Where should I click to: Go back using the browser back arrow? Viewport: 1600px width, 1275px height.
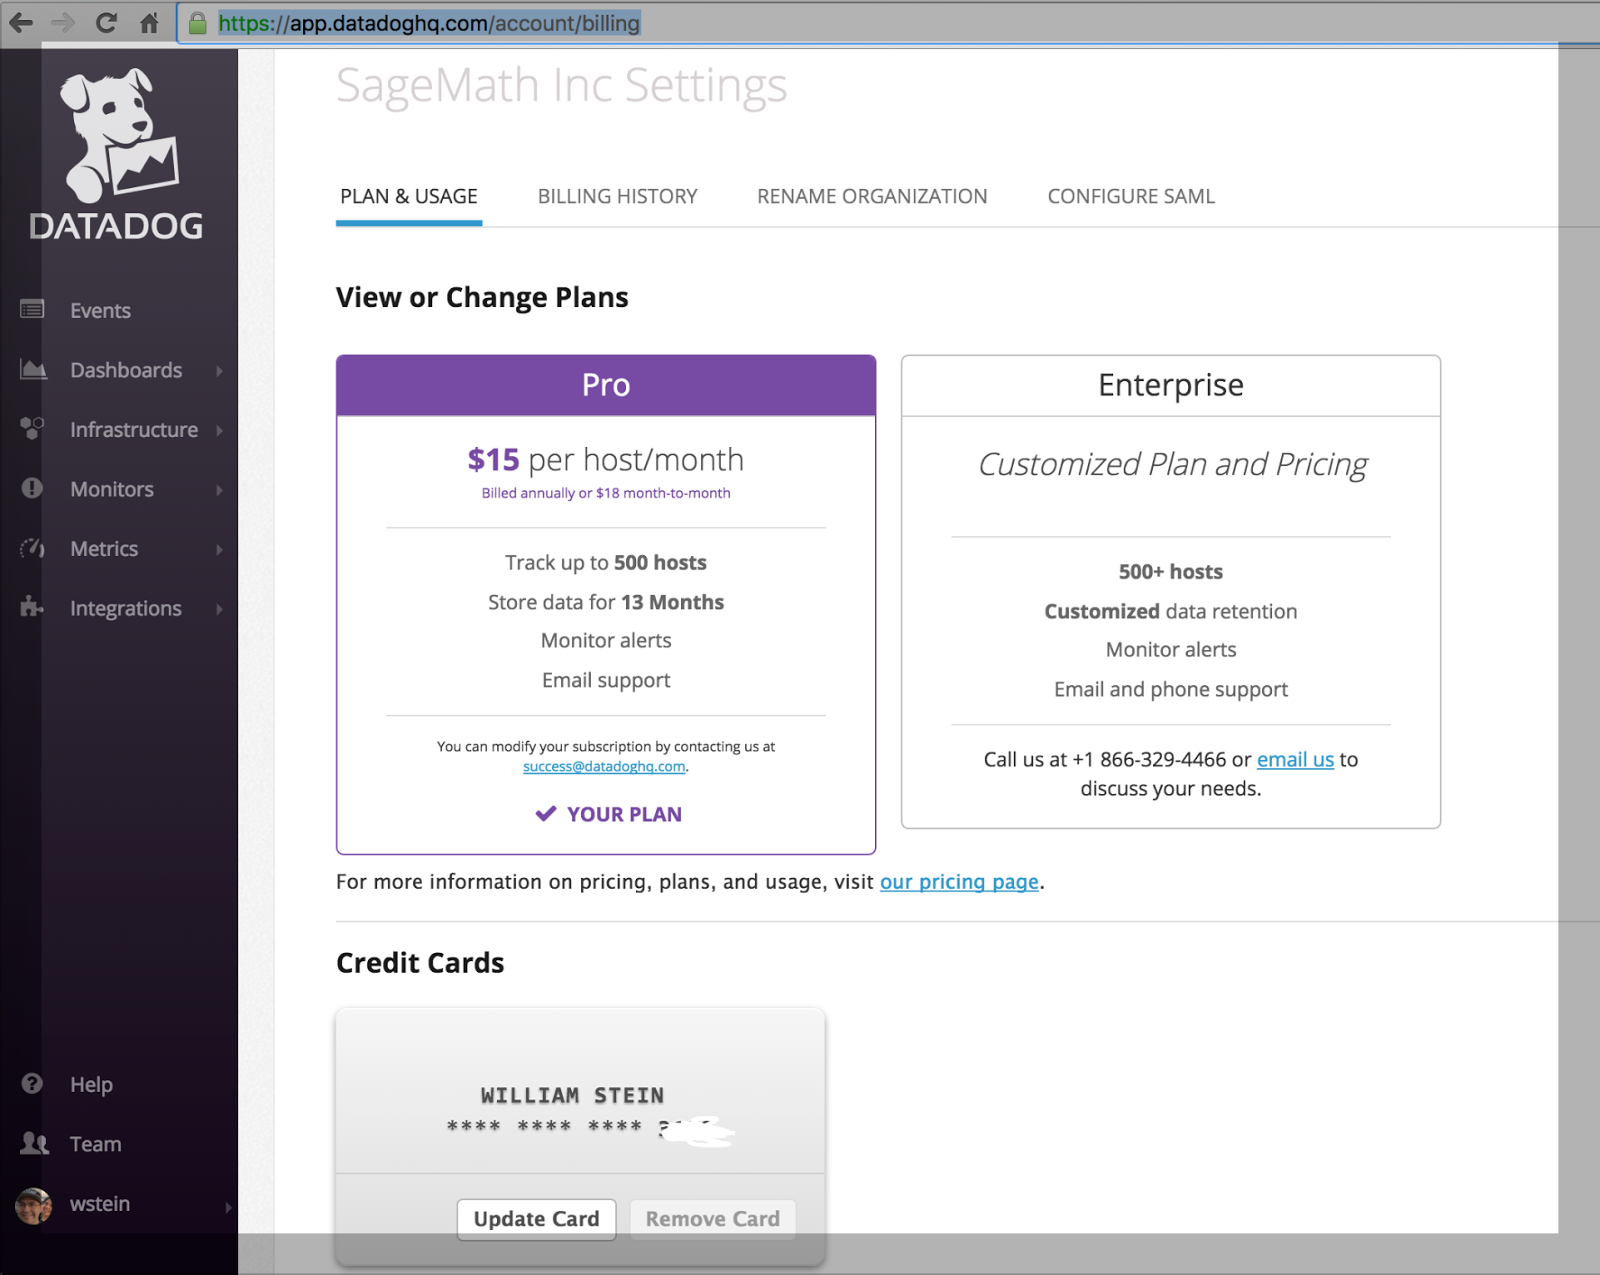(x=22, y=22)
